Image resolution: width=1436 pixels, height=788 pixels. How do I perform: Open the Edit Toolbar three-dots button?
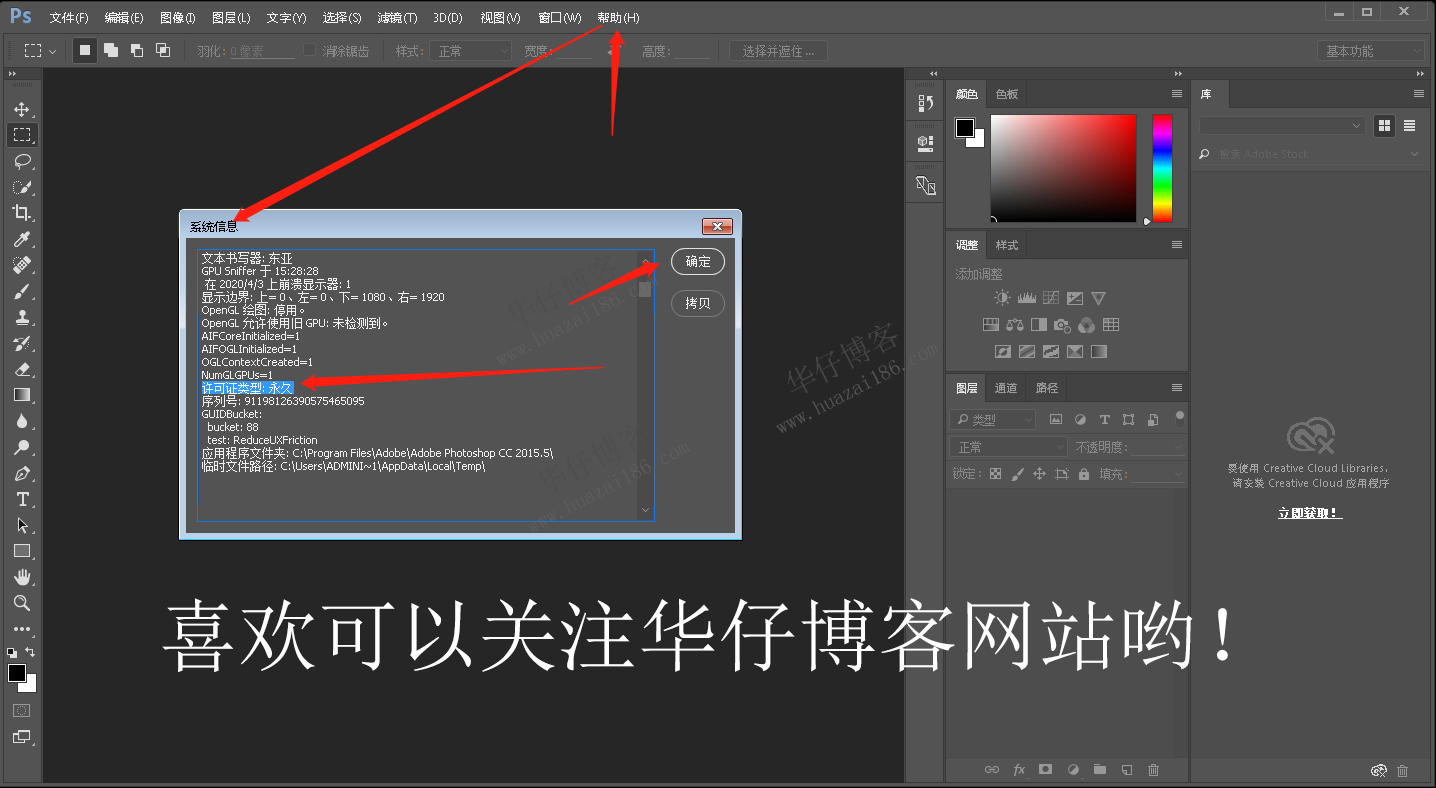(21, 629)
